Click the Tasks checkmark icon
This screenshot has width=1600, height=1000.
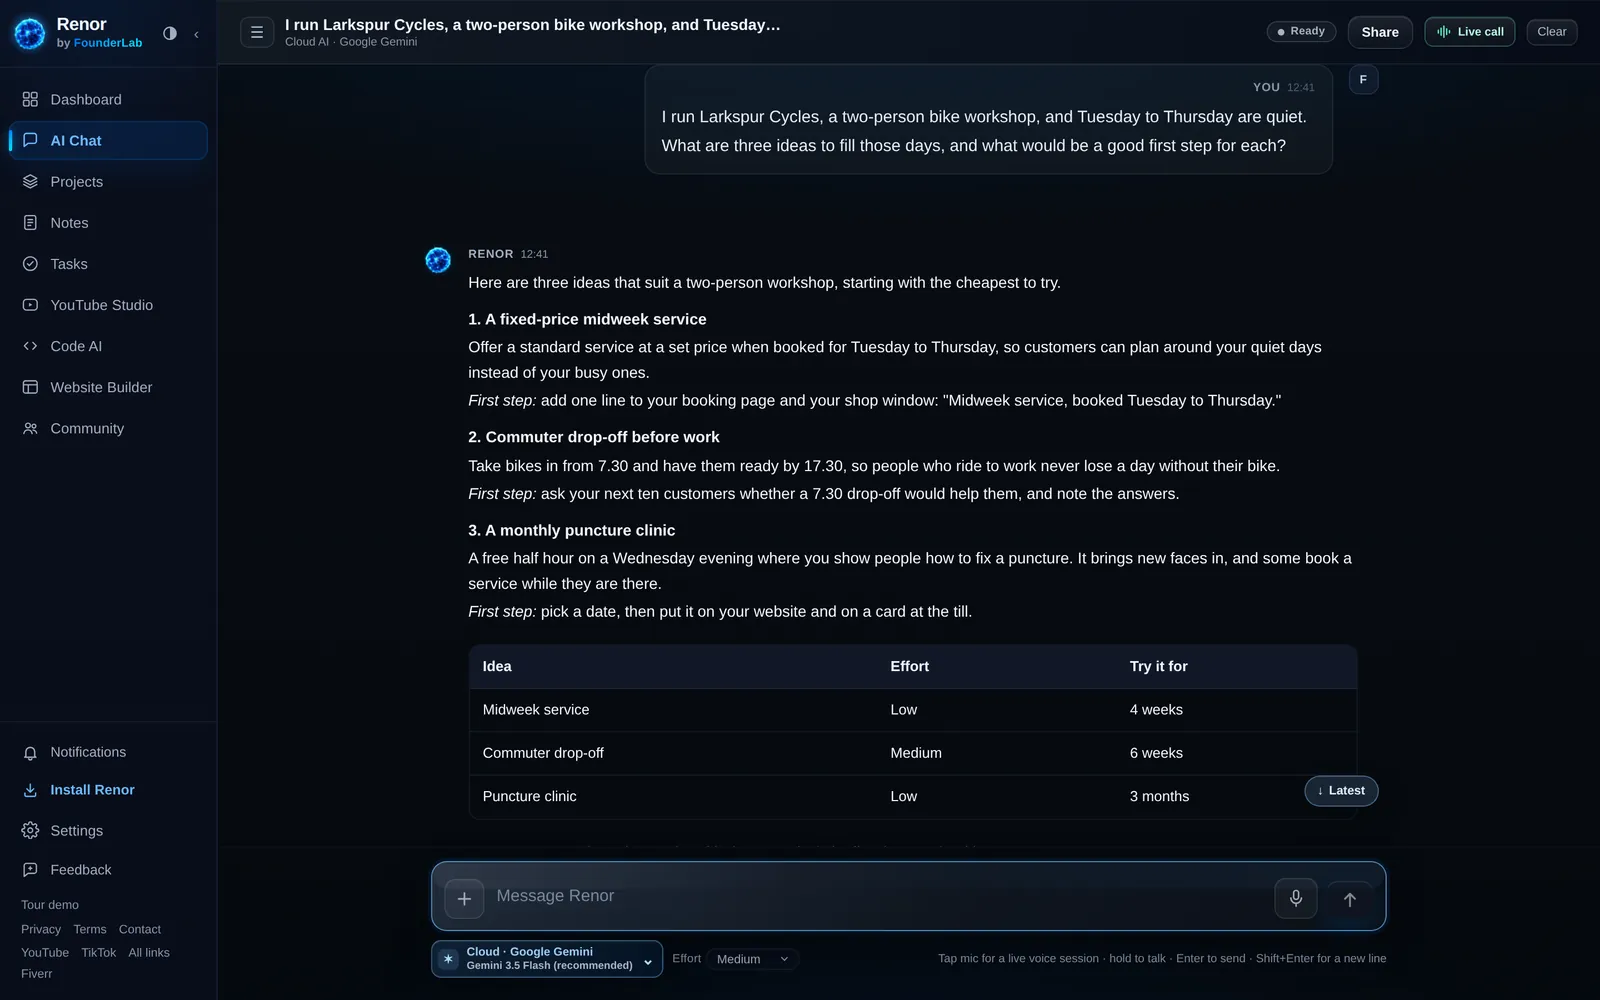(x=30, y=264)
